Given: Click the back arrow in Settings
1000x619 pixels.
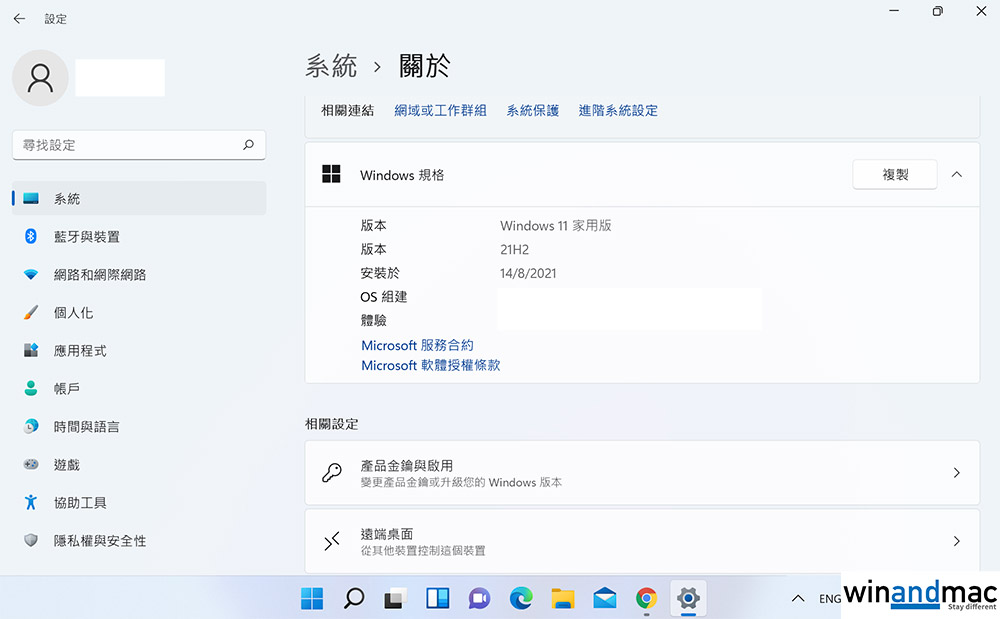Looking at the screenshot, I should tap(19, 19).
